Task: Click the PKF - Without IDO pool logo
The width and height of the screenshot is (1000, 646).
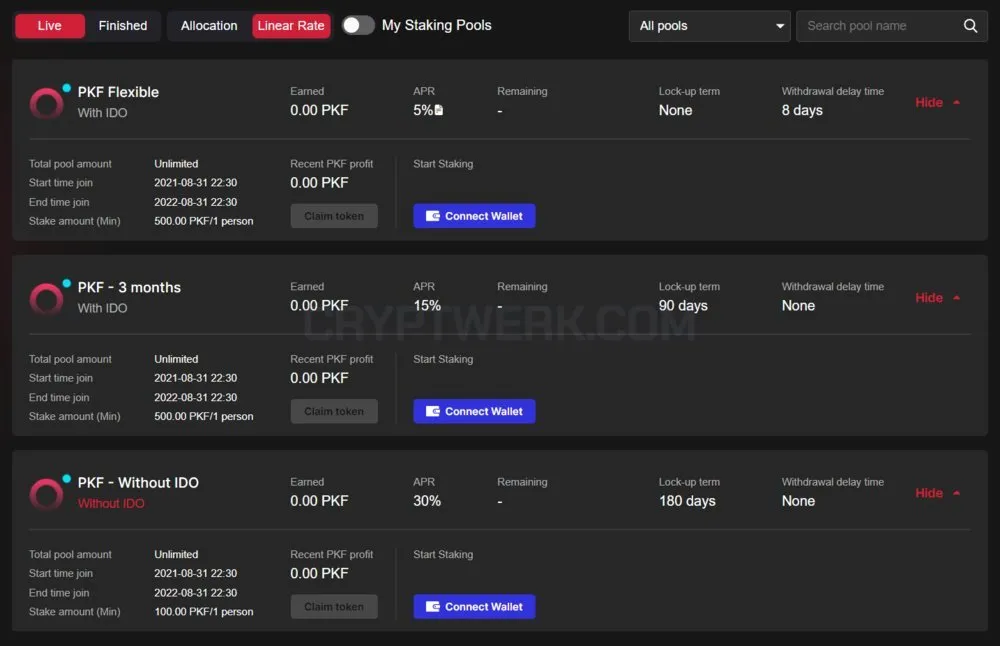Action: 46,494
